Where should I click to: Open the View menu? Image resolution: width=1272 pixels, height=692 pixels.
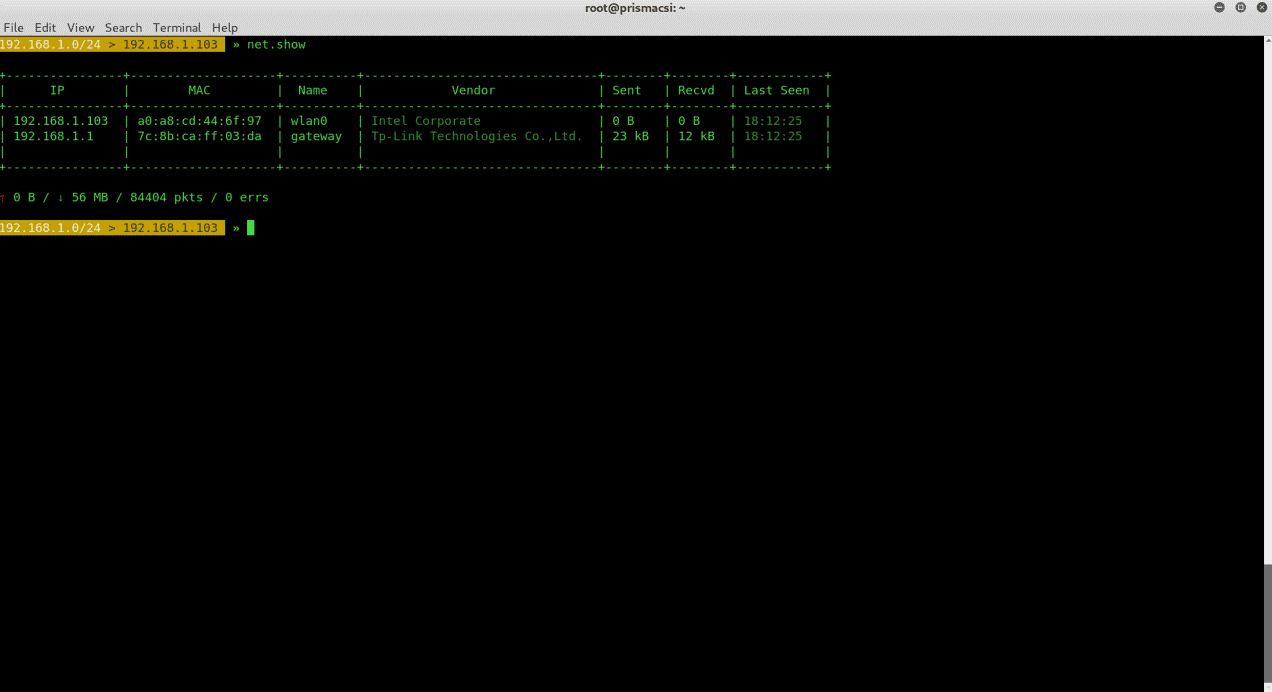[x=80, y=27]
